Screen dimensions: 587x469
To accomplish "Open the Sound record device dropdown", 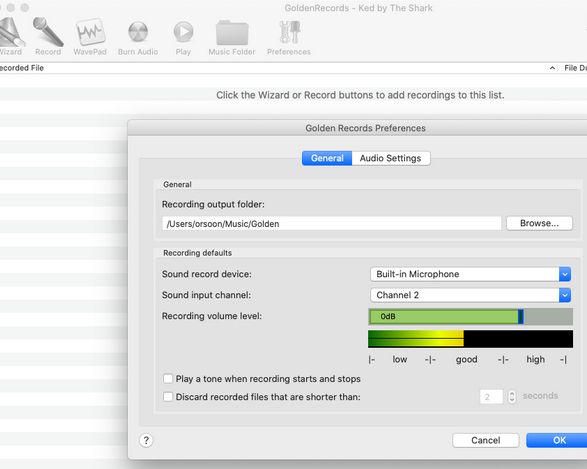I will [471, 274].
